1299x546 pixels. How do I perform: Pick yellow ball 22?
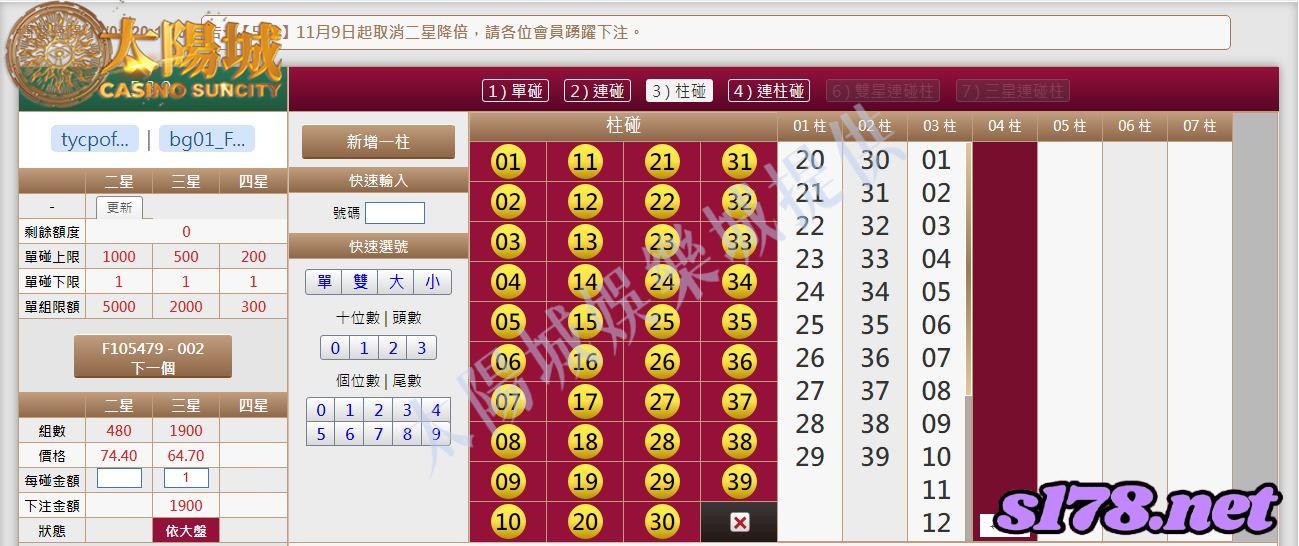pos(662,202)
